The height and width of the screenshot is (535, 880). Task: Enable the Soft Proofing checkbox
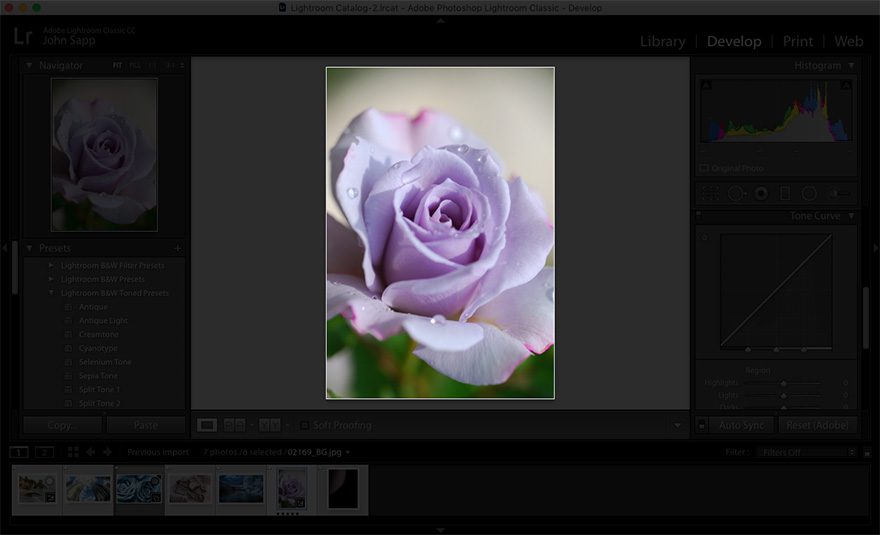coord(304,425)
